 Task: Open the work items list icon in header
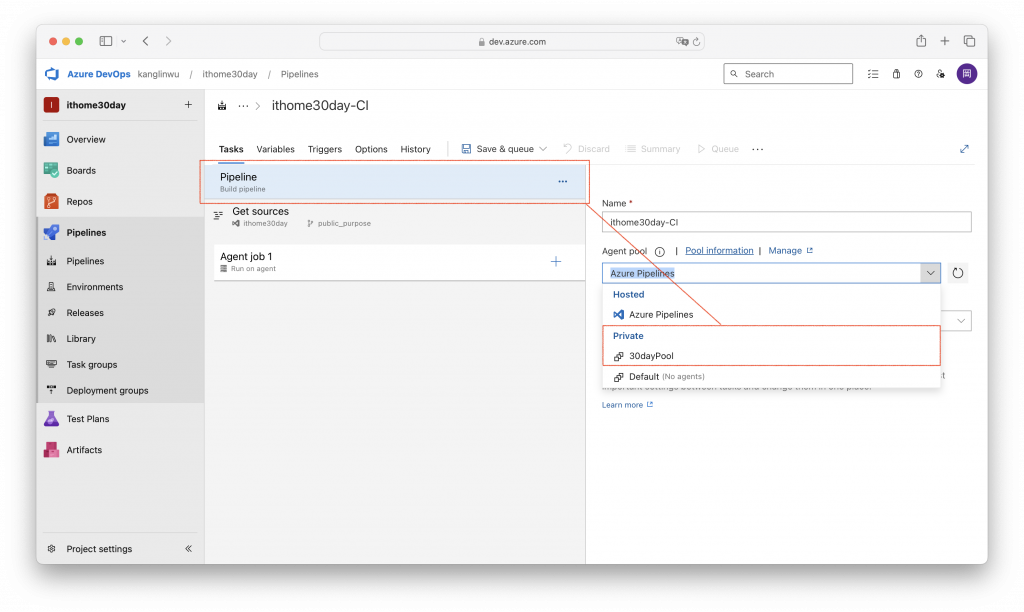(872, 74)
